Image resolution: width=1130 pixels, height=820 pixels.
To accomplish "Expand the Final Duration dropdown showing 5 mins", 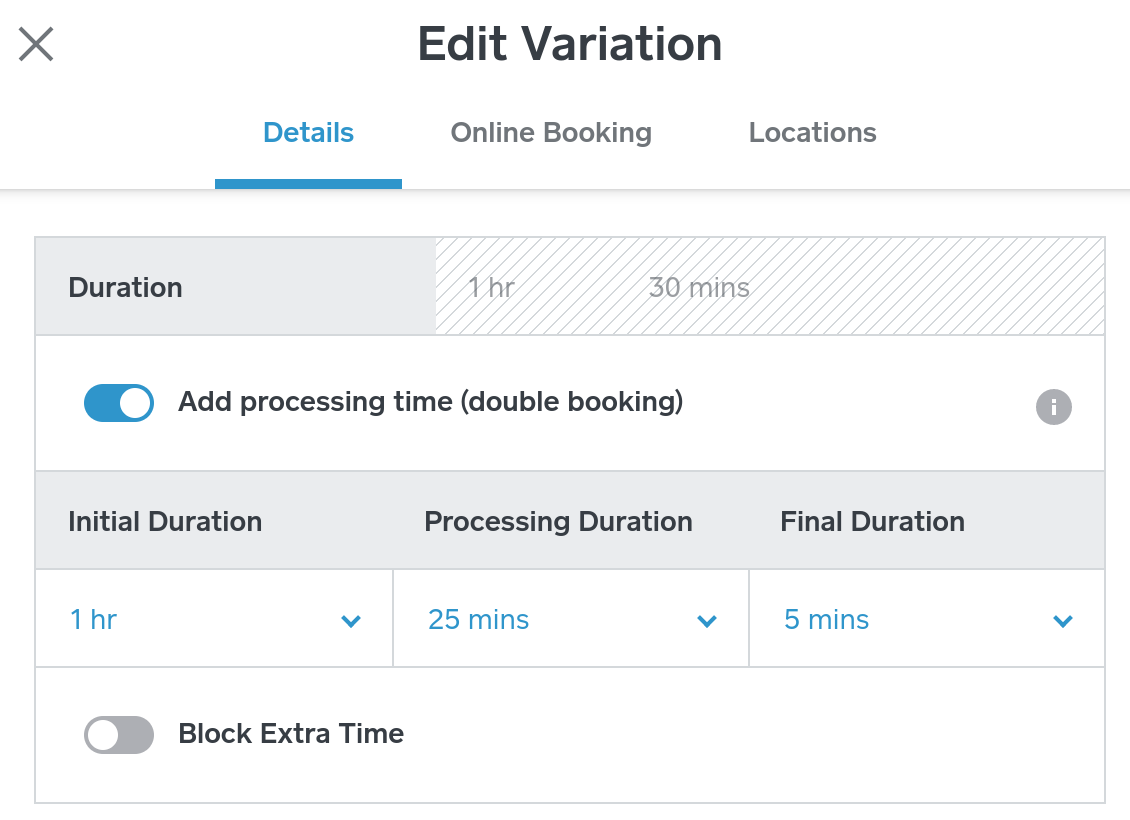I will [927, 620].
